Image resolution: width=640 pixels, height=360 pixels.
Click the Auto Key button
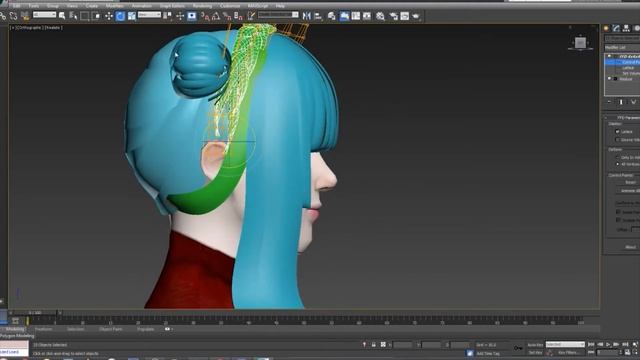point(535,345)
